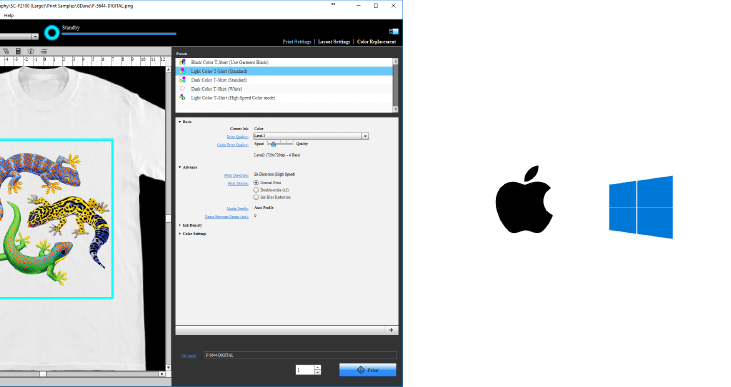
Task: Select the third Print Option radio button
Action: click(256, 197)
